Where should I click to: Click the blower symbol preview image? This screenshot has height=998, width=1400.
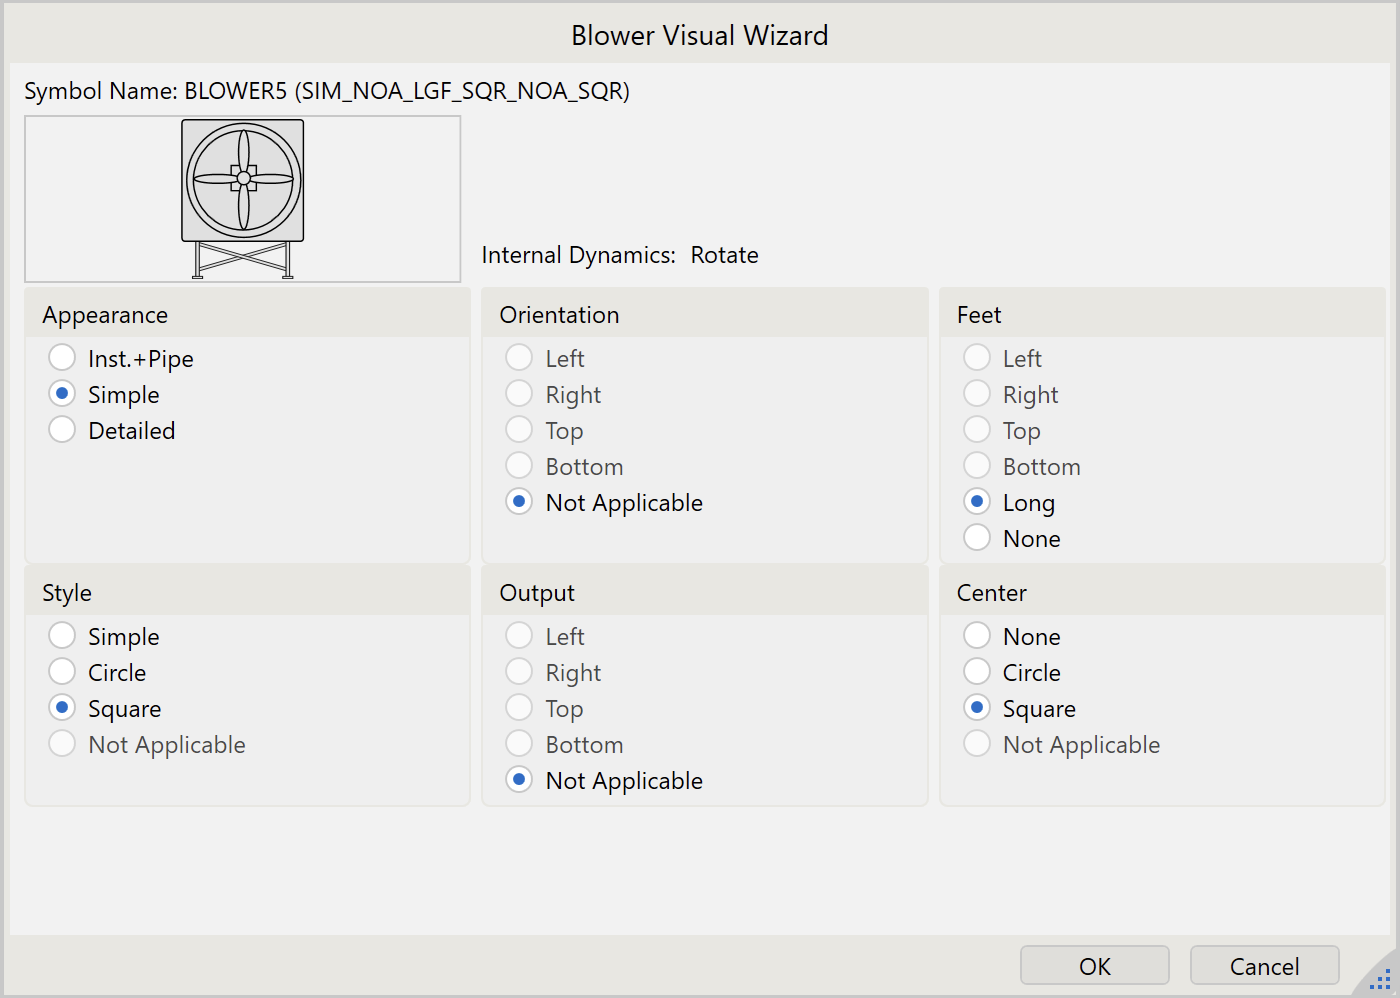tap(242, 198)
